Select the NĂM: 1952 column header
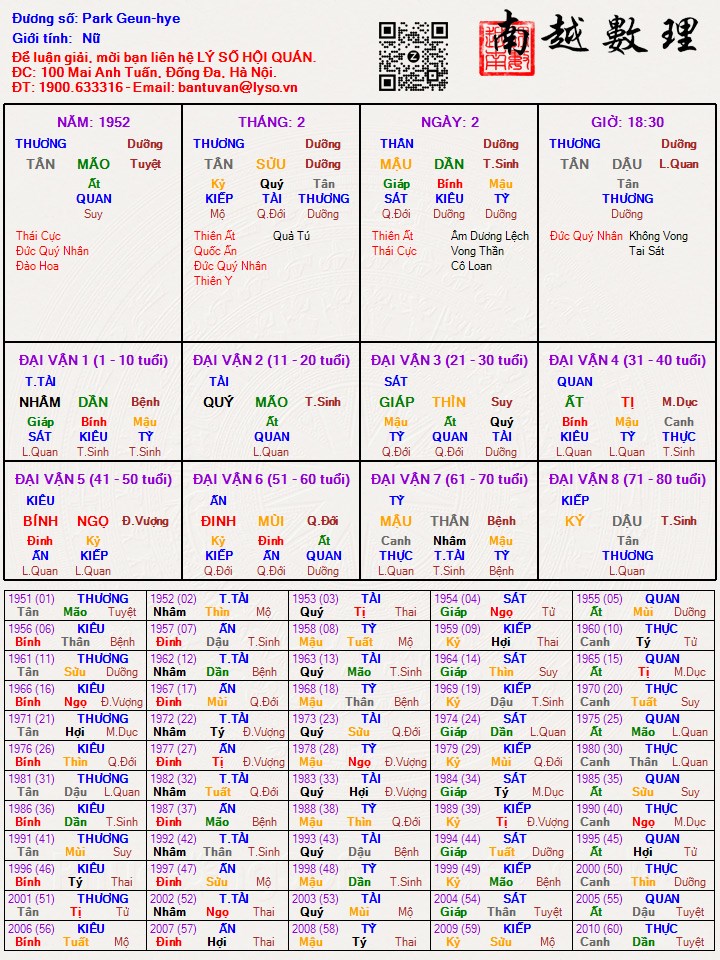Image resolution: width=720 pixels, height=960 pixels. (93, 122)
